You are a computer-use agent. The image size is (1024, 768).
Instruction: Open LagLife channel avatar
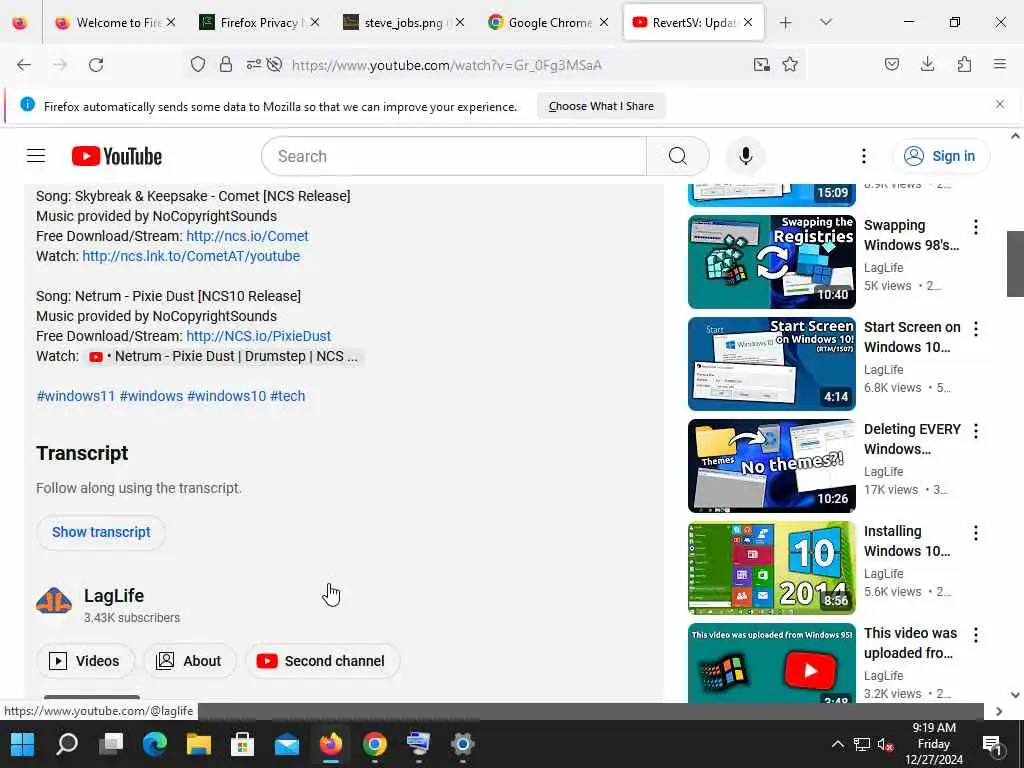coord(54,601)
